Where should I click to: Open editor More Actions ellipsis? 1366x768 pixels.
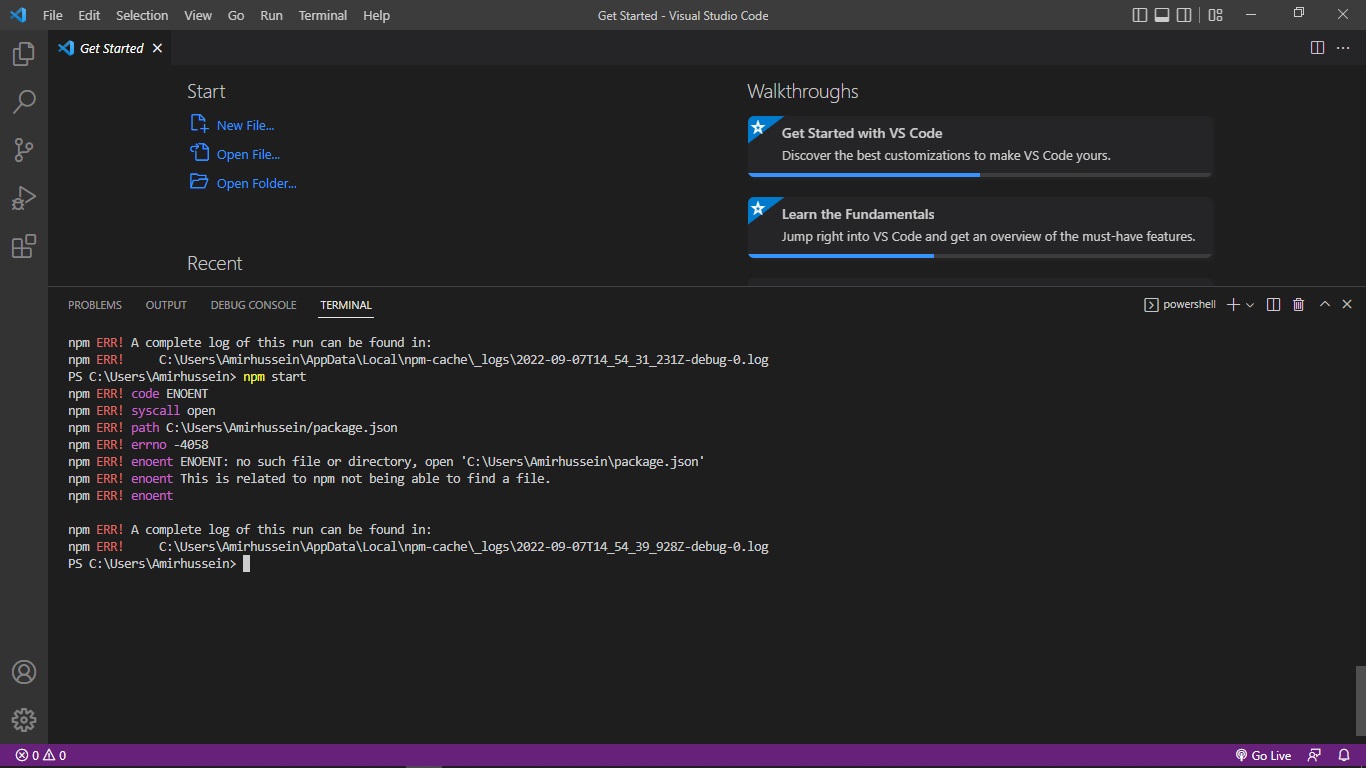[x=1343, y=48]
